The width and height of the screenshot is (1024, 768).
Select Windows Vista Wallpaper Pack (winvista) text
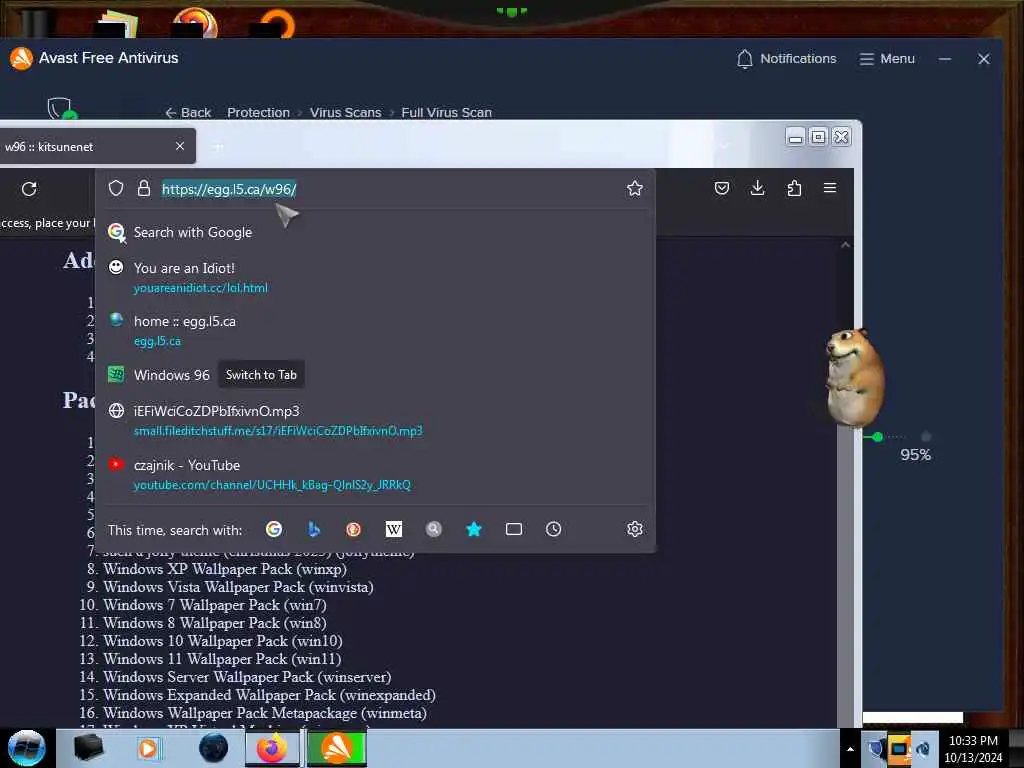click(238, 587)
